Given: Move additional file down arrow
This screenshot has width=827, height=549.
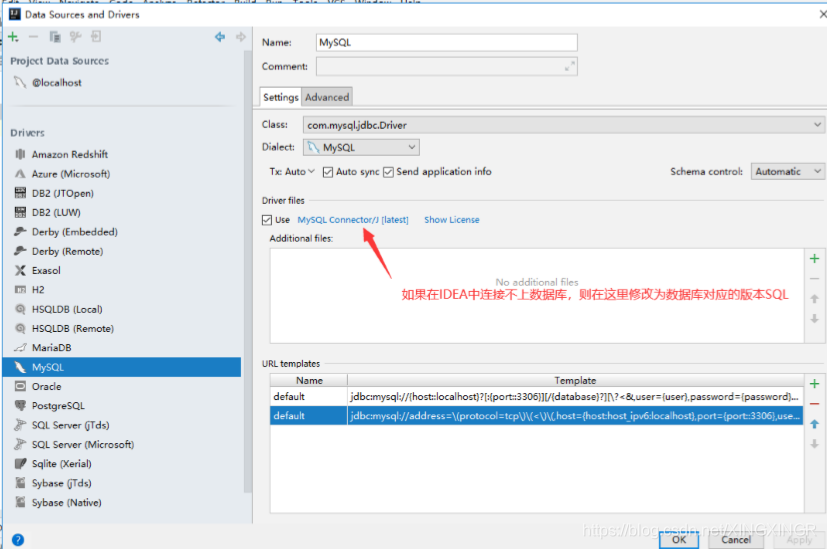Looking at the screenshot, I should 814,319.
